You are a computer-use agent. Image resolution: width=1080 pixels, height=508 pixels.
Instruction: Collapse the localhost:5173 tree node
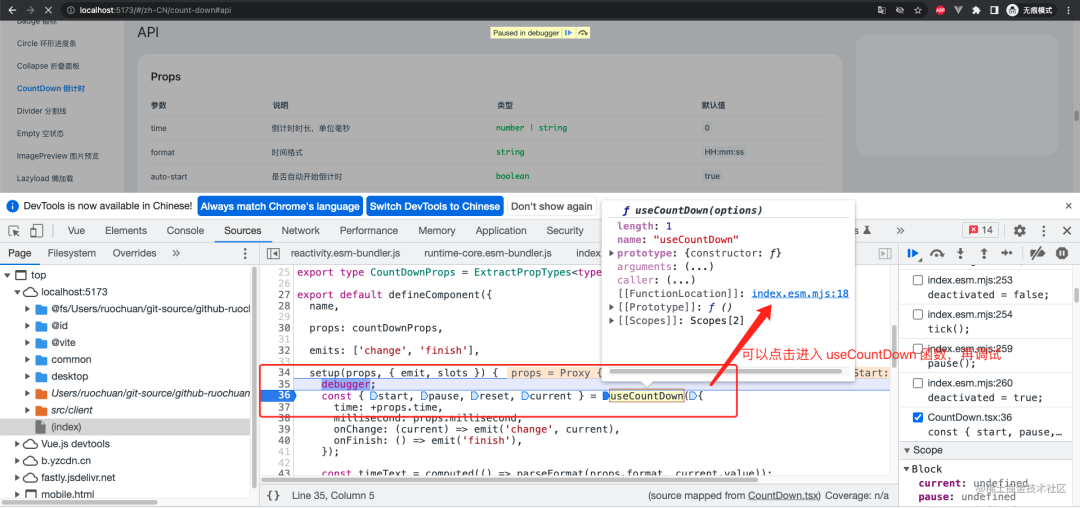click(18, 292)
